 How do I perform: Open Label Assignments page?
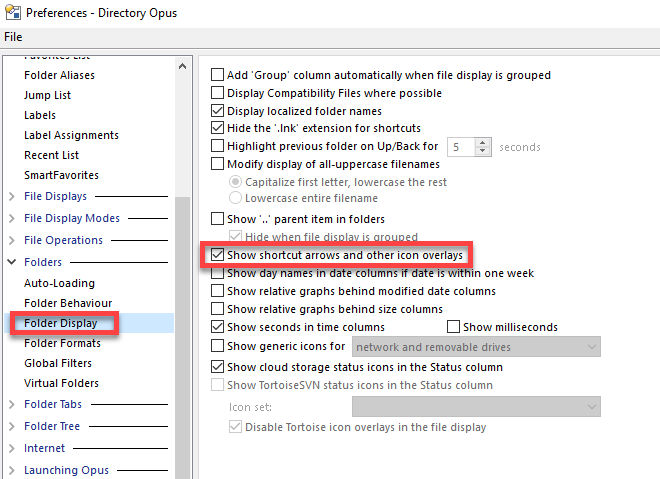point(71,135)
